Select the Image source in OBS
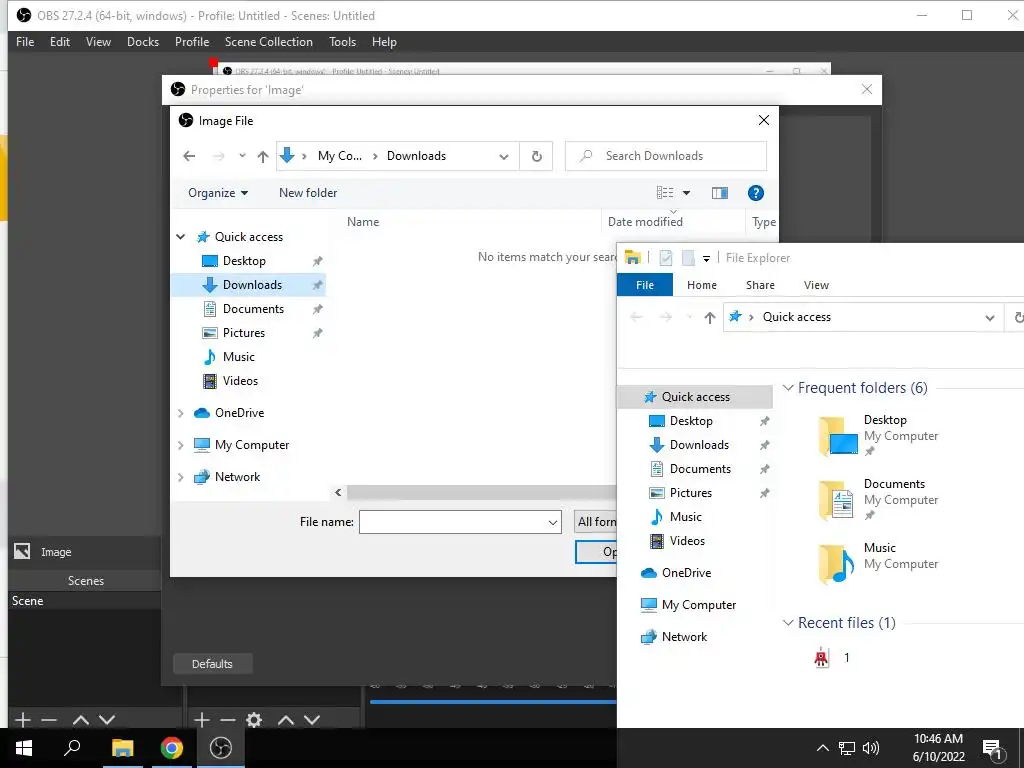 pos(56,552)
